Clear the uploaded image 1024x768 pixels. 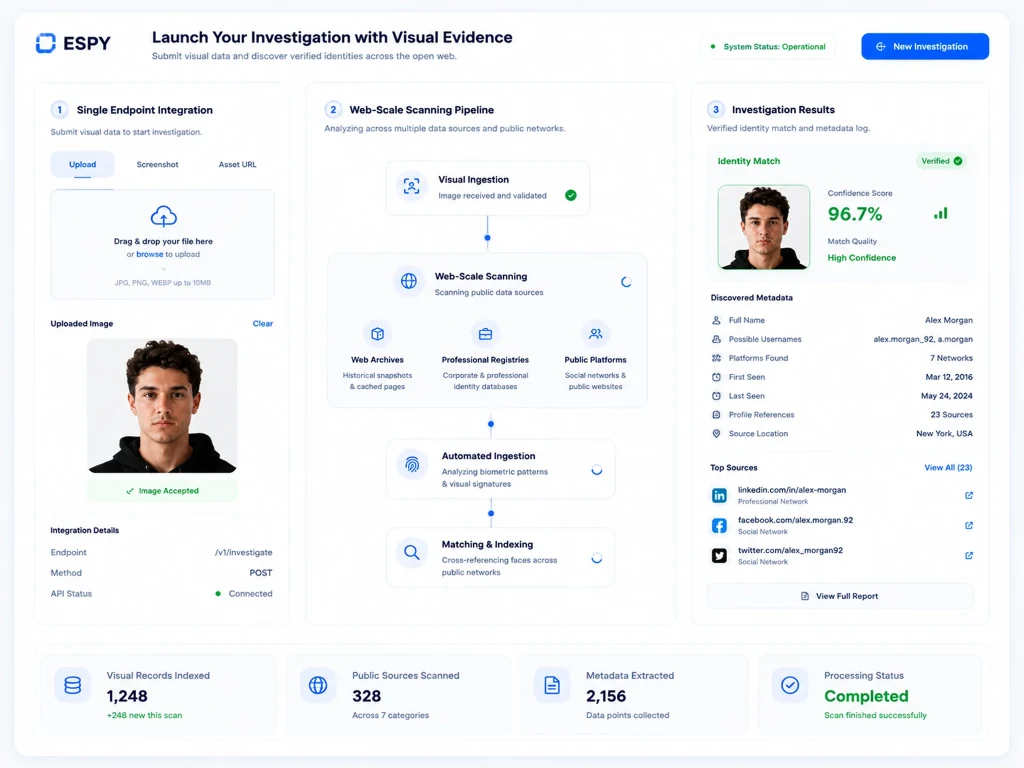tap(263, 323)
